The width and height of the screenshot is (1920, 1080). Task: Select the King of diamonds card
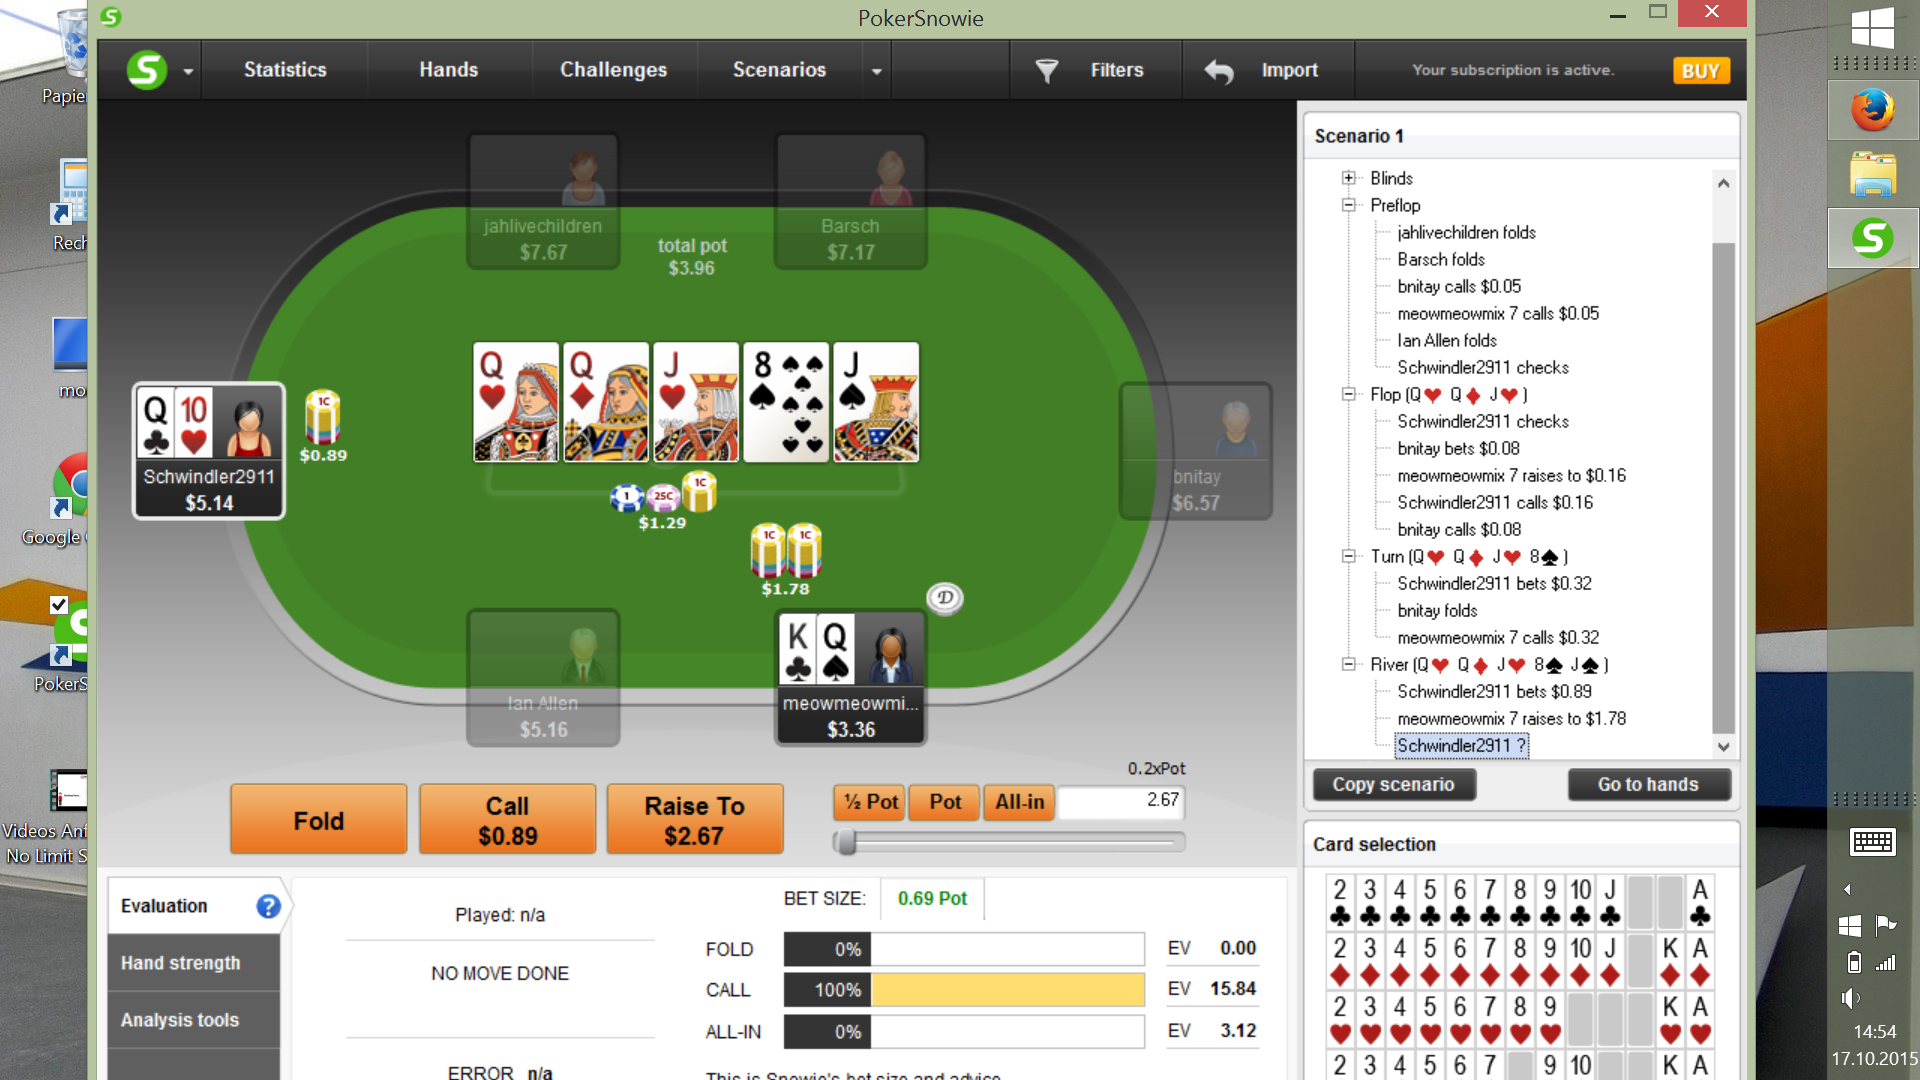pos(1670,960)
